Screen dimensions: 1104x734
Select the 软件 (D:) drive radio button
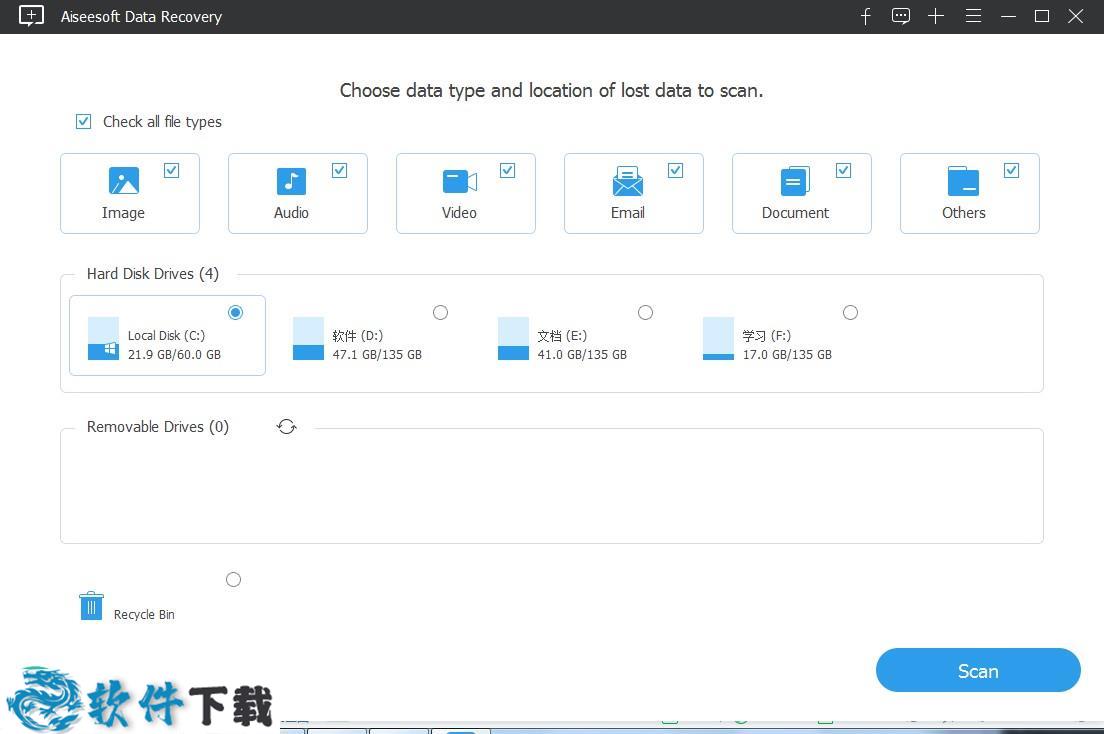coord(441,312)
